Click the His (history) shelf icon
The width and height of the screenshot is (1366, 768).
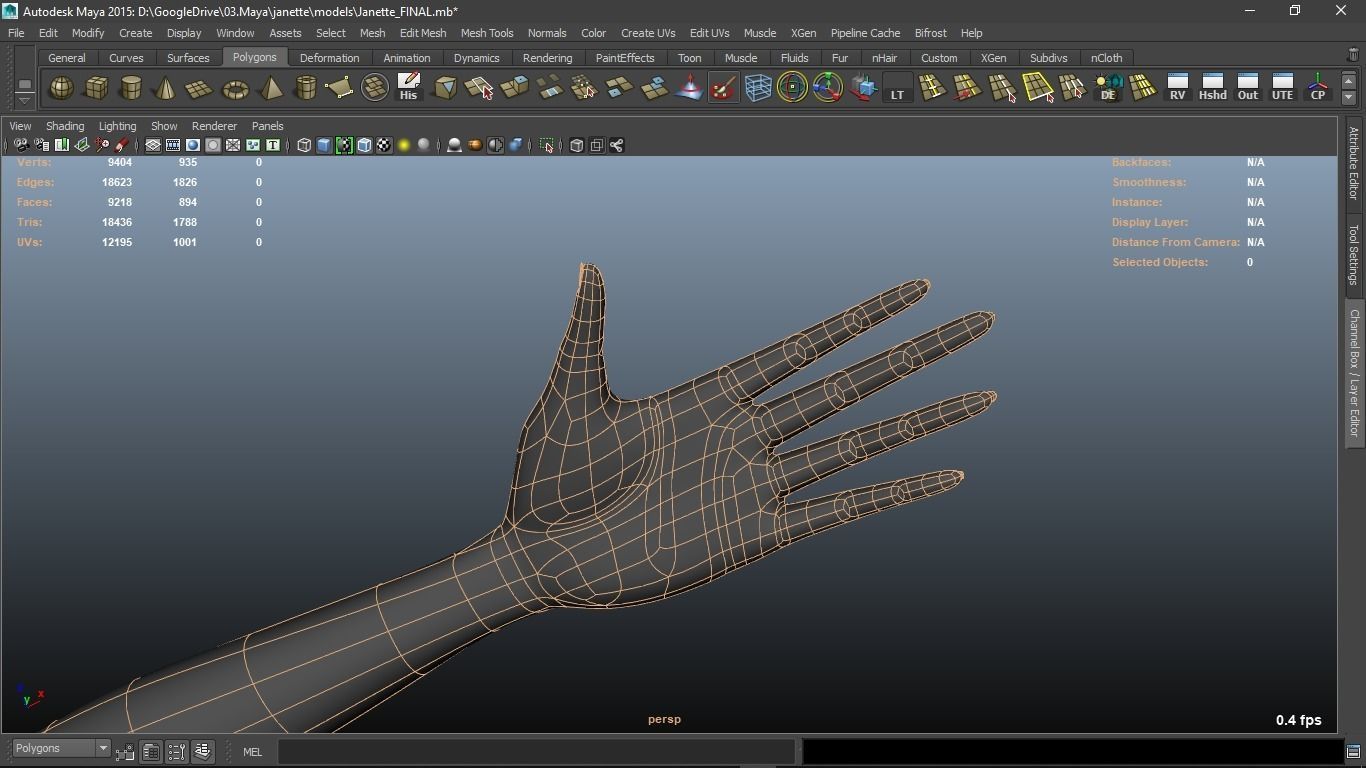(x=408, y=88)
